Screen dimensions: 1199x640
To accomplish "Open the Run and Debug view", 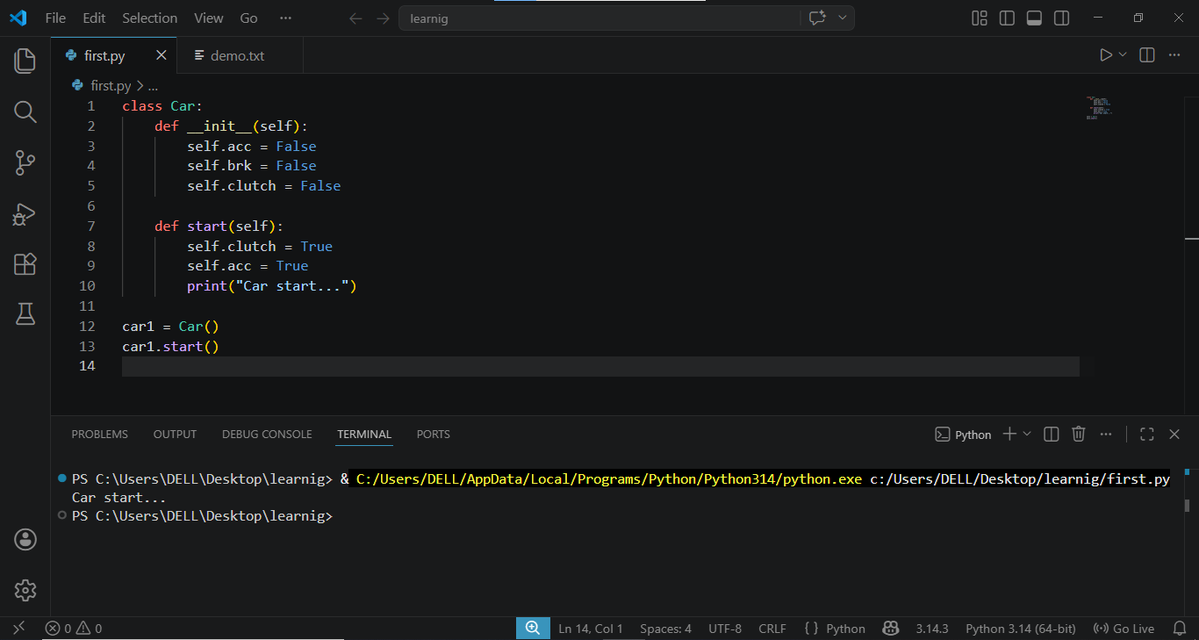I will tap(25, 214).
